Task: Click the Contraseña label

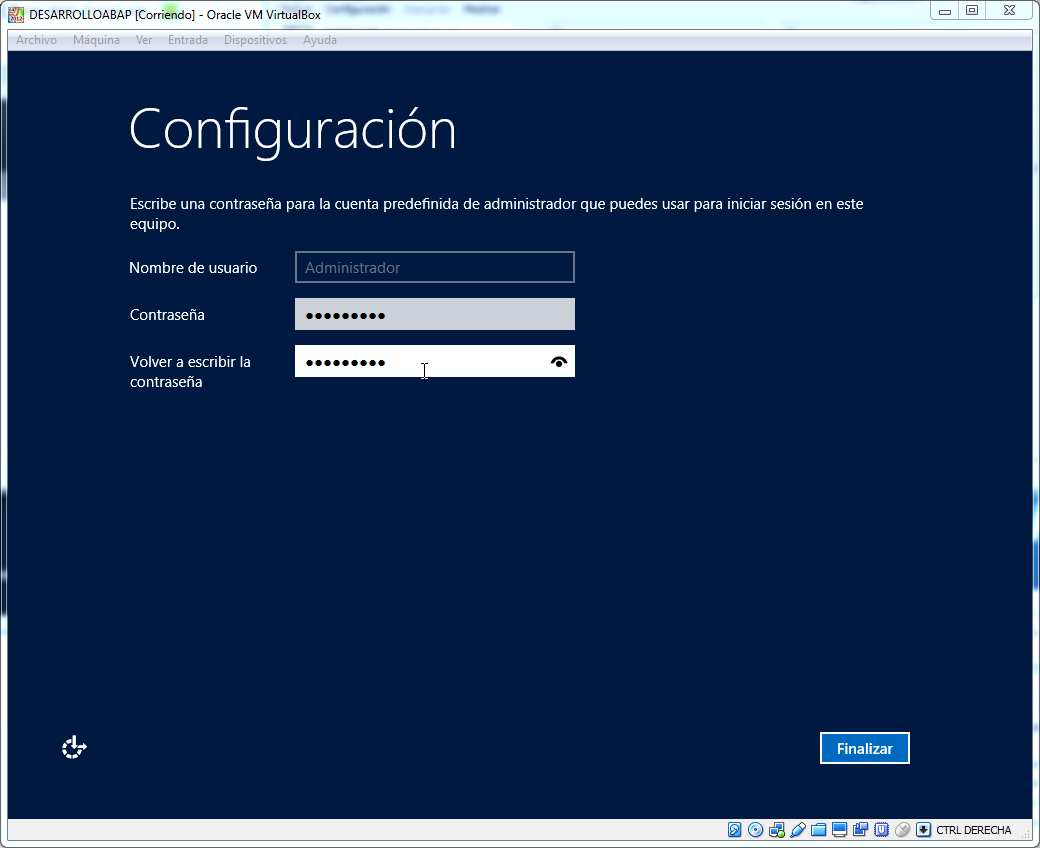Action: coord(167,315)
